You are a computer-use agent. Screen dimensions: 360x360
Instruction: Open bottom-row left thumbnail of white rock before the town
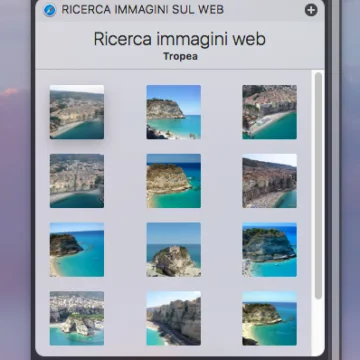click(77, 318)
